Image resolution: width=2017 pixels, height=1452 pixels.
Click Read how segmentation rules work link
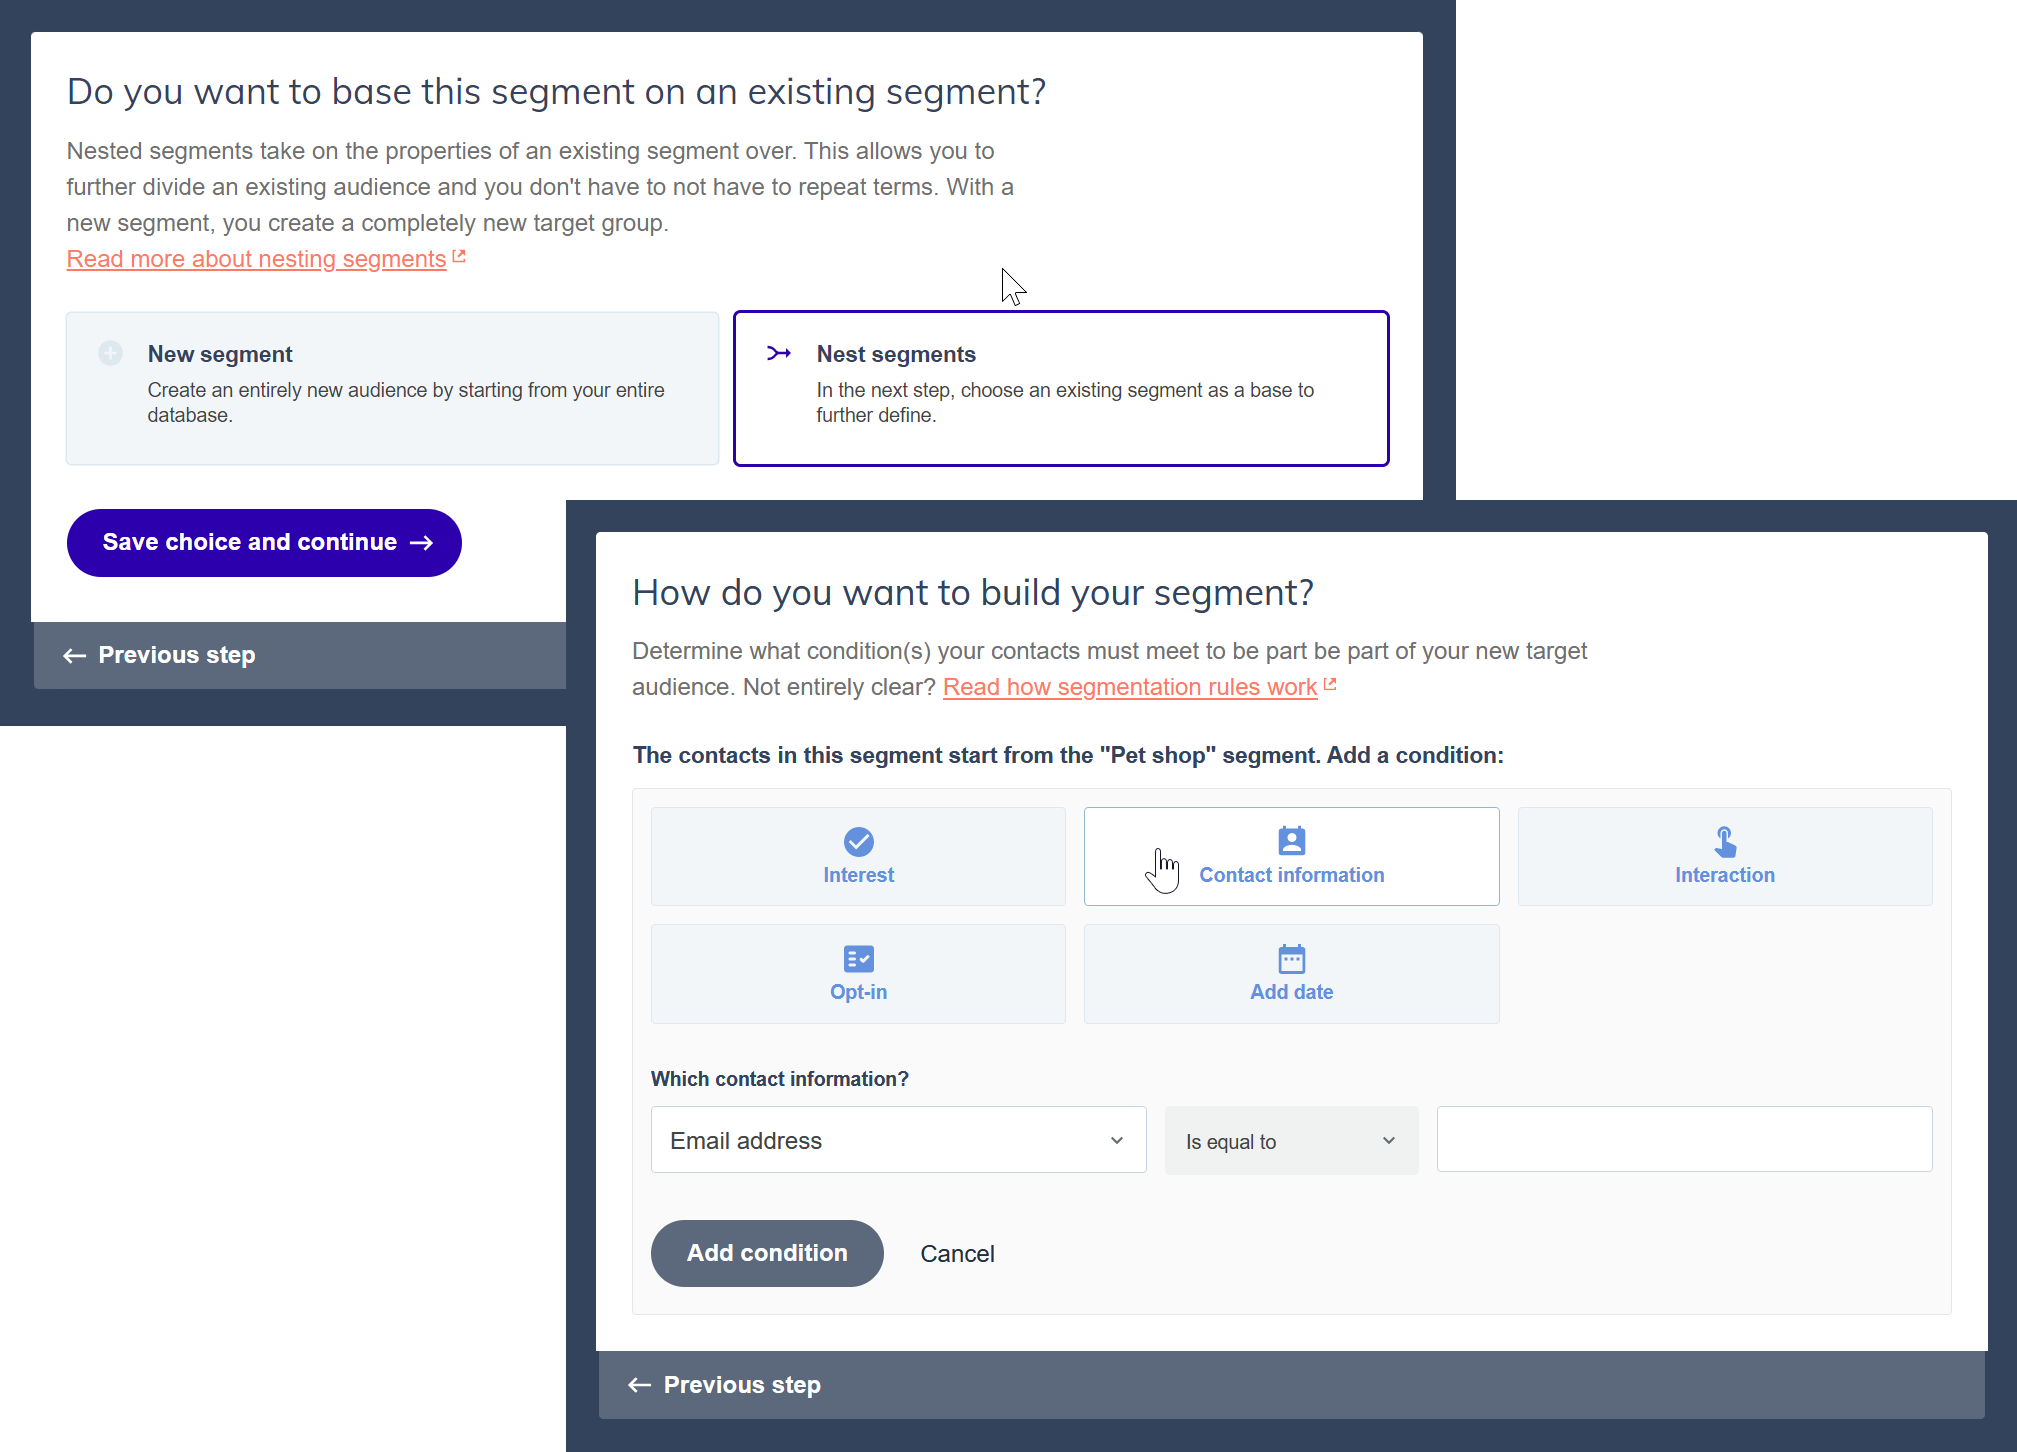point(1138,684)
